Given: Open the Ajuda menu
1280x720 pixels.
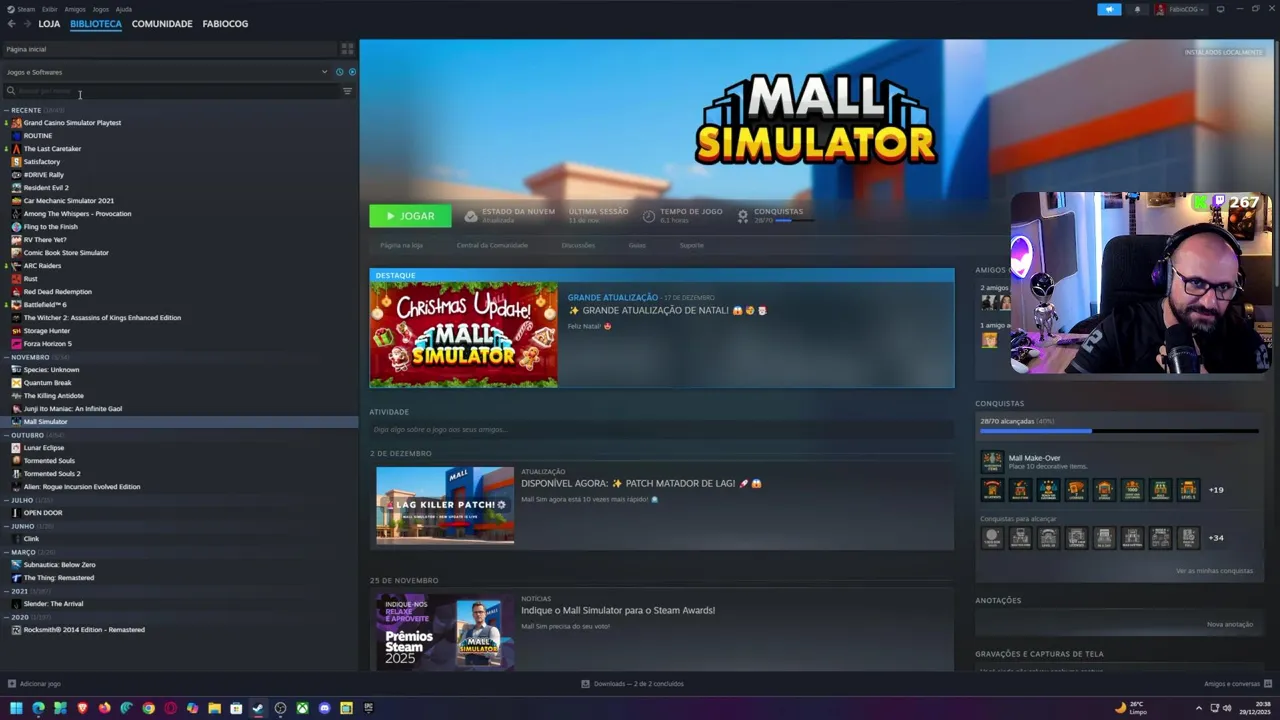Looking at the screenshot, I should 124,9.
